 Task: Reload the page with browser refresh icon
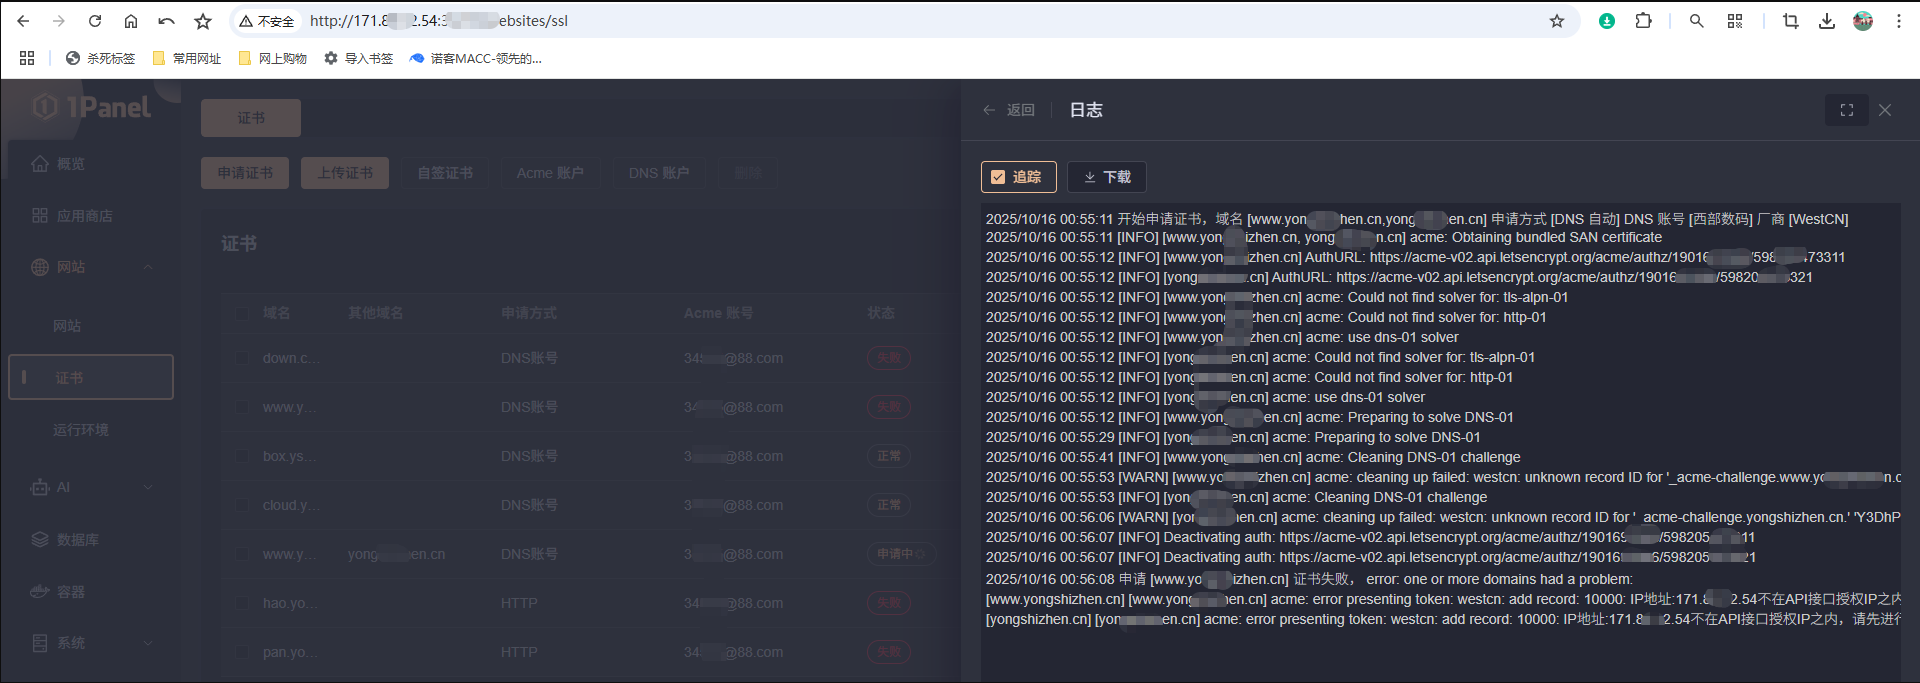pyautogui.click(x=95, y=21)
